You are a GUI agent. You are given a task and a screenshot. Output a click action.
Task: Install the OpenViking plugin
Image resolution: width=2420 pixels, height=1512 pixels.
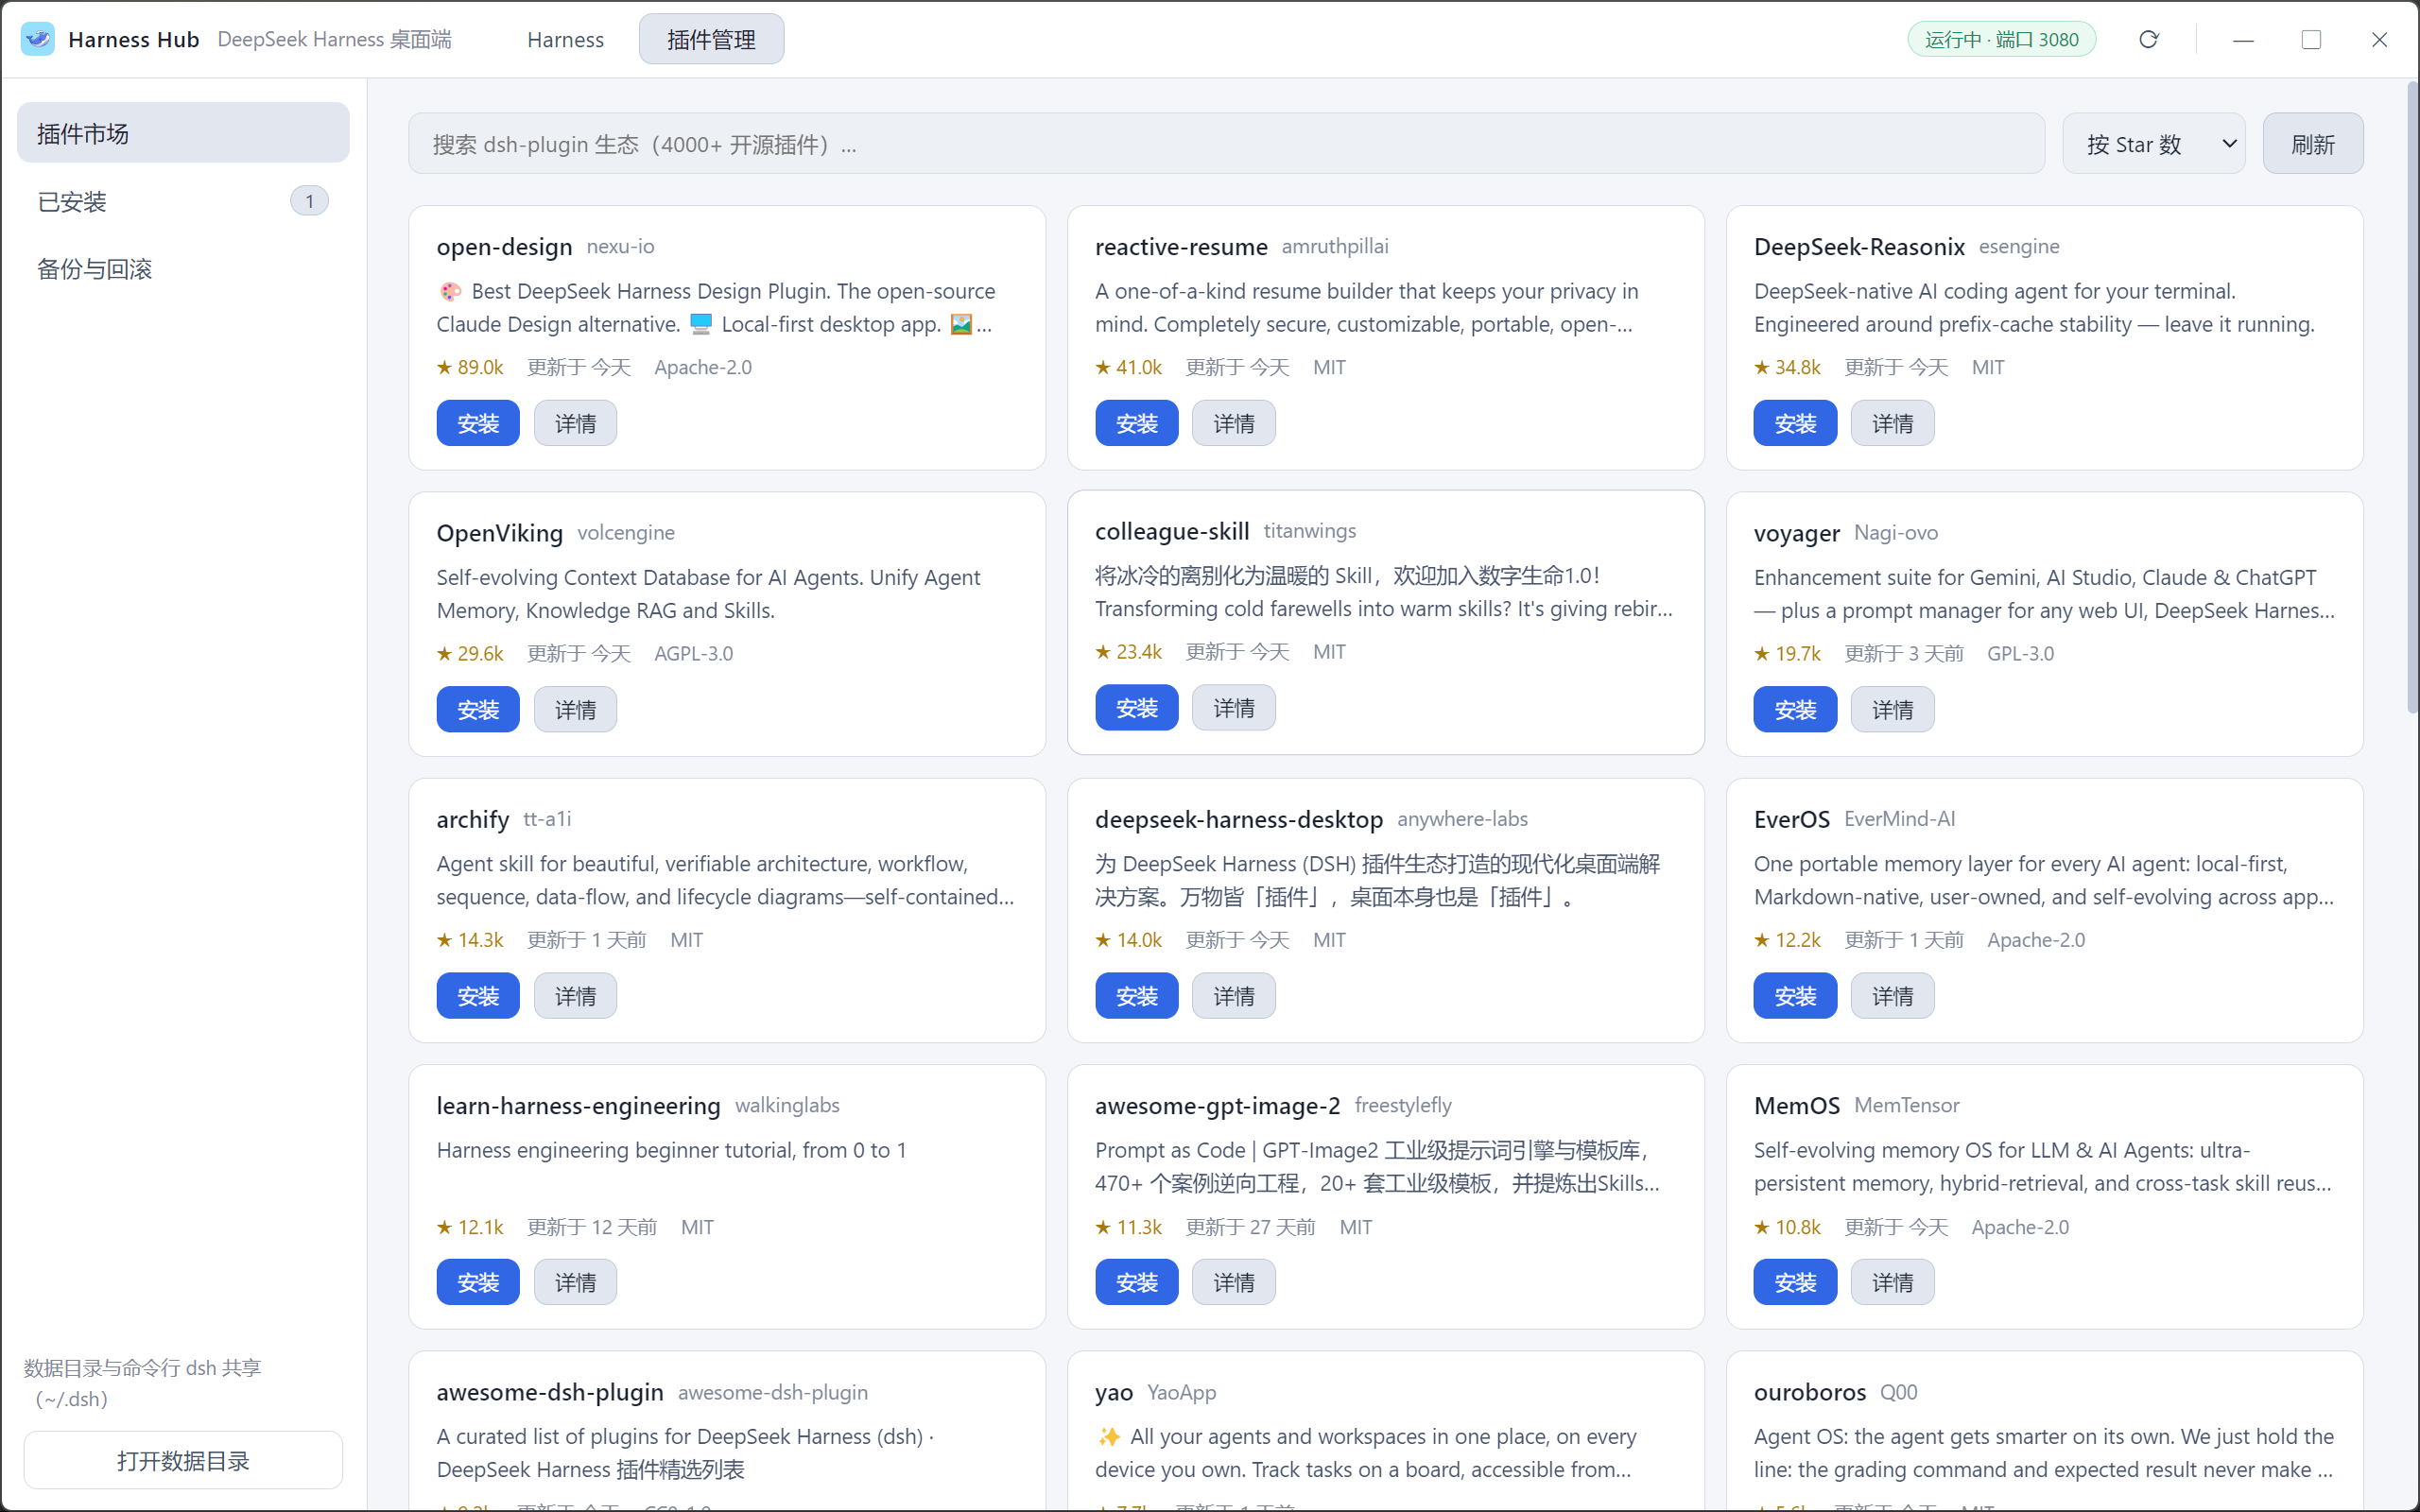(x=478, y=709)
